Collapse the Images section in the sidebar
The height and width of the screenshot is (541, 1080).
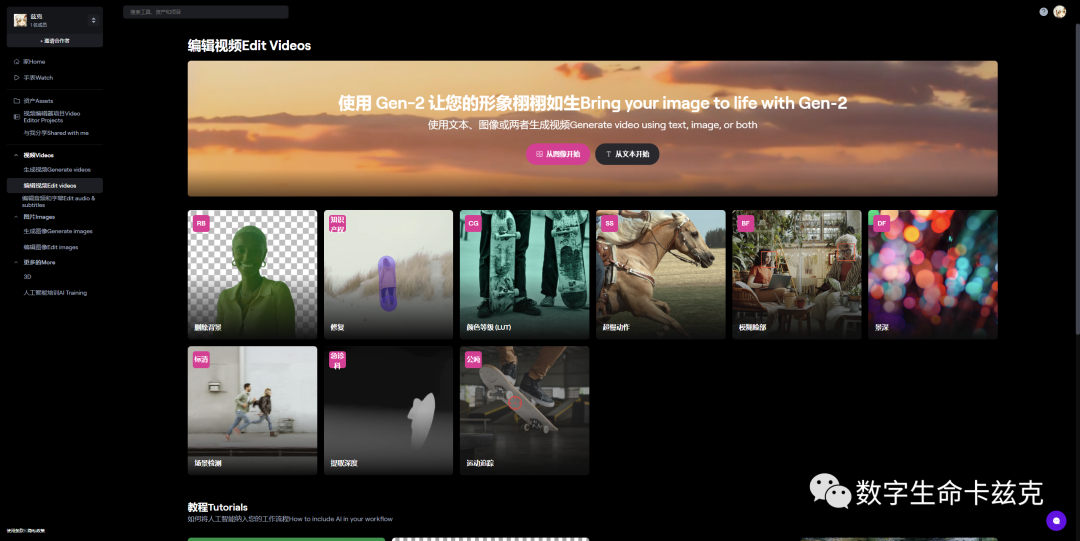coord(16,216)
